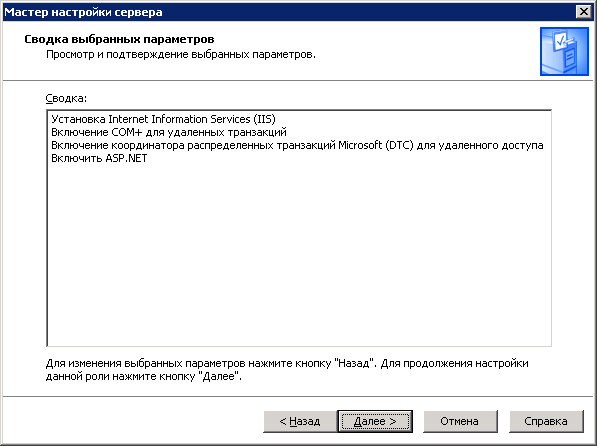Click the Сводка: label above the list

point(66,98)
